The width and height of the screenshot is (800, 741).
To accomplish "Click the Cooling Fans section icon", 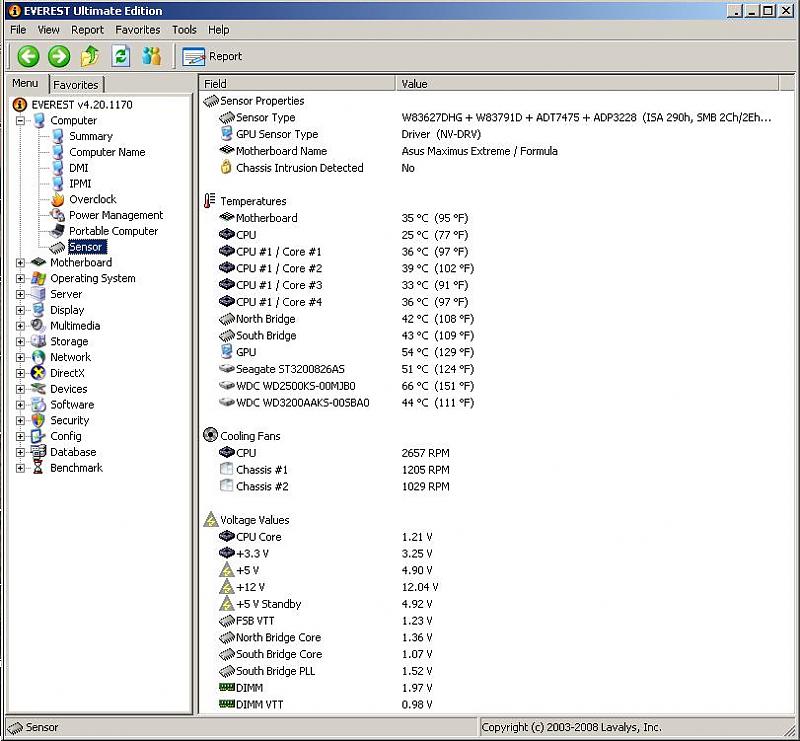I will pos(210,435).
